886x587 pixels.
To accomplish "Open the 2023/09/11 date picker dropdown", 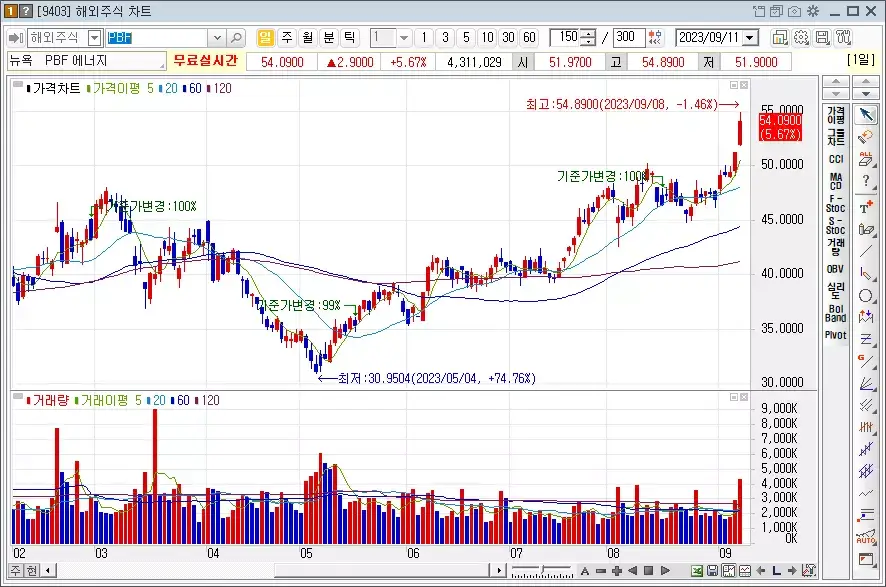I will coord(750,38).
